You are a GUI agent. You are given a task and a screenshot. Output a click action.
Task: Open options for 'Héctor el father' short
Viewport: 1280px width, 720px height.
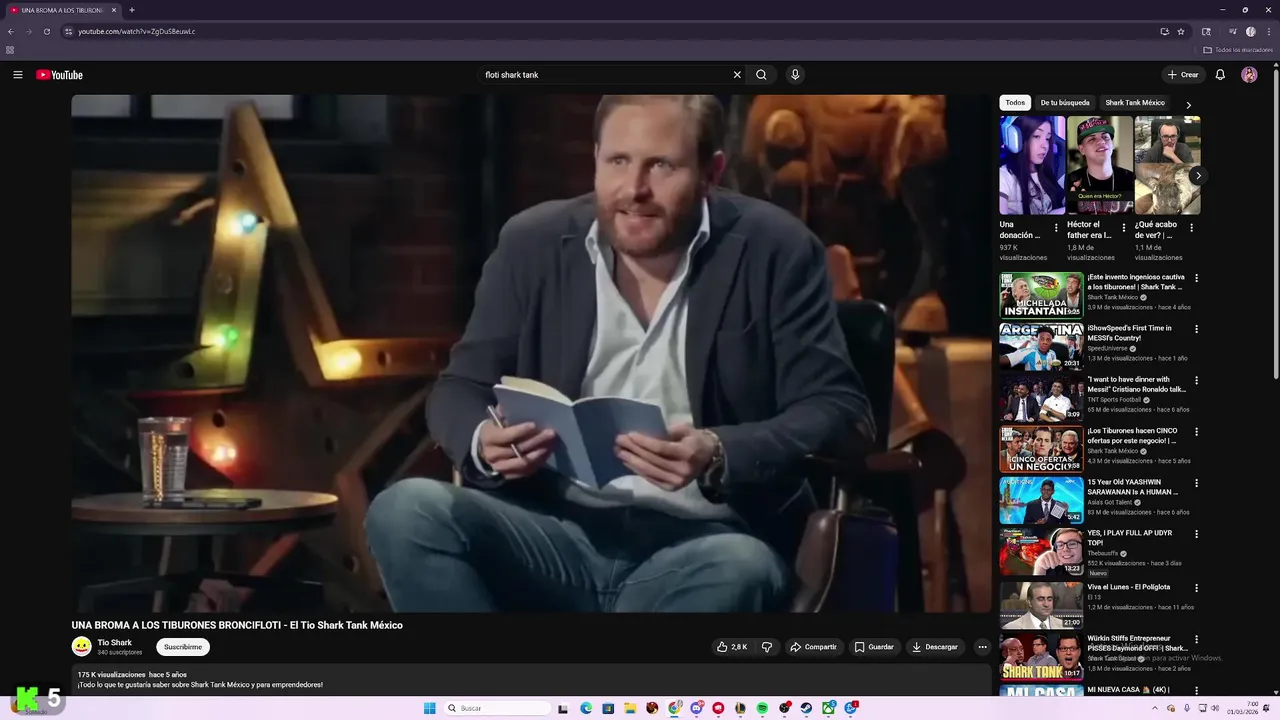click(x=1123, y=228)
